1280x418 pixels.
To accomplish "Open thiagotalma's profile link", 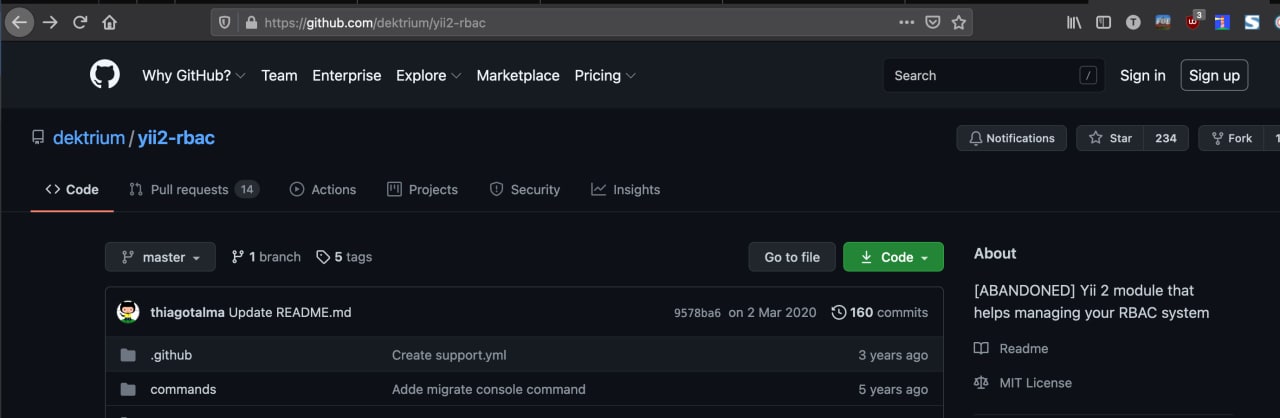I will point(187,312).
